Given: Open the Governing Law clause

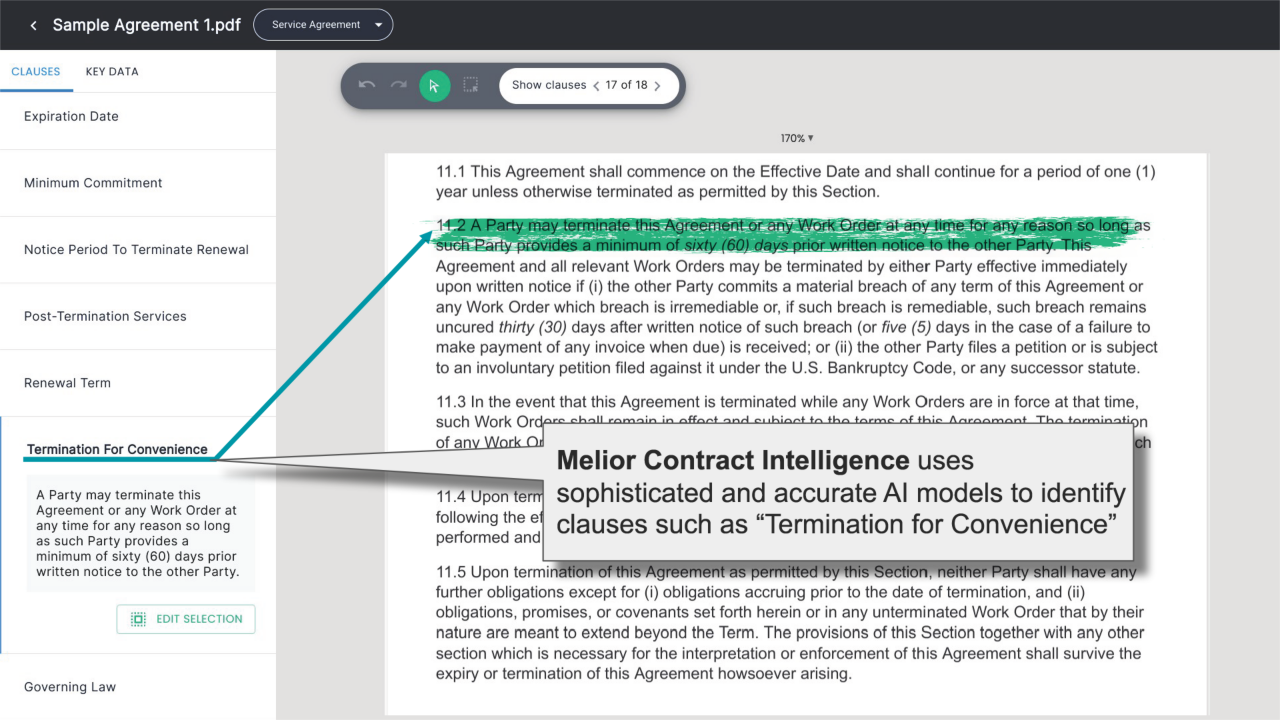Looking at the screenshot, I should point(138,687).
